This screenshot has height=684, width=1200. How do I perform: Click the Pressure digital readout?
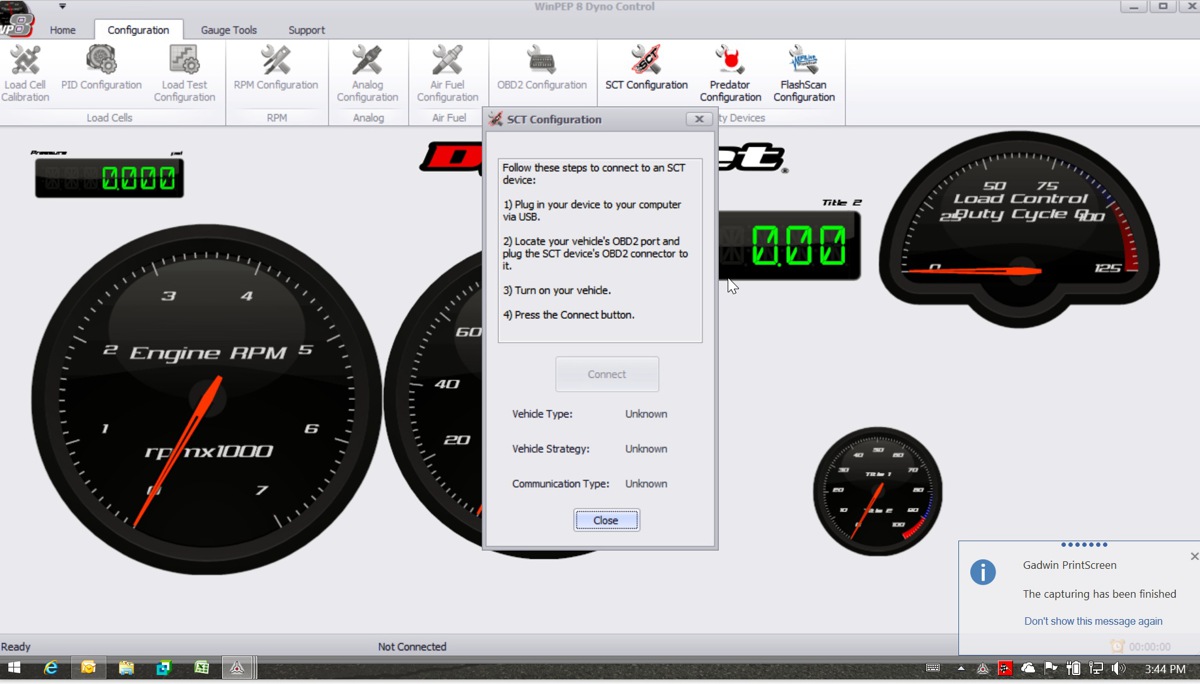coord(109,178)
